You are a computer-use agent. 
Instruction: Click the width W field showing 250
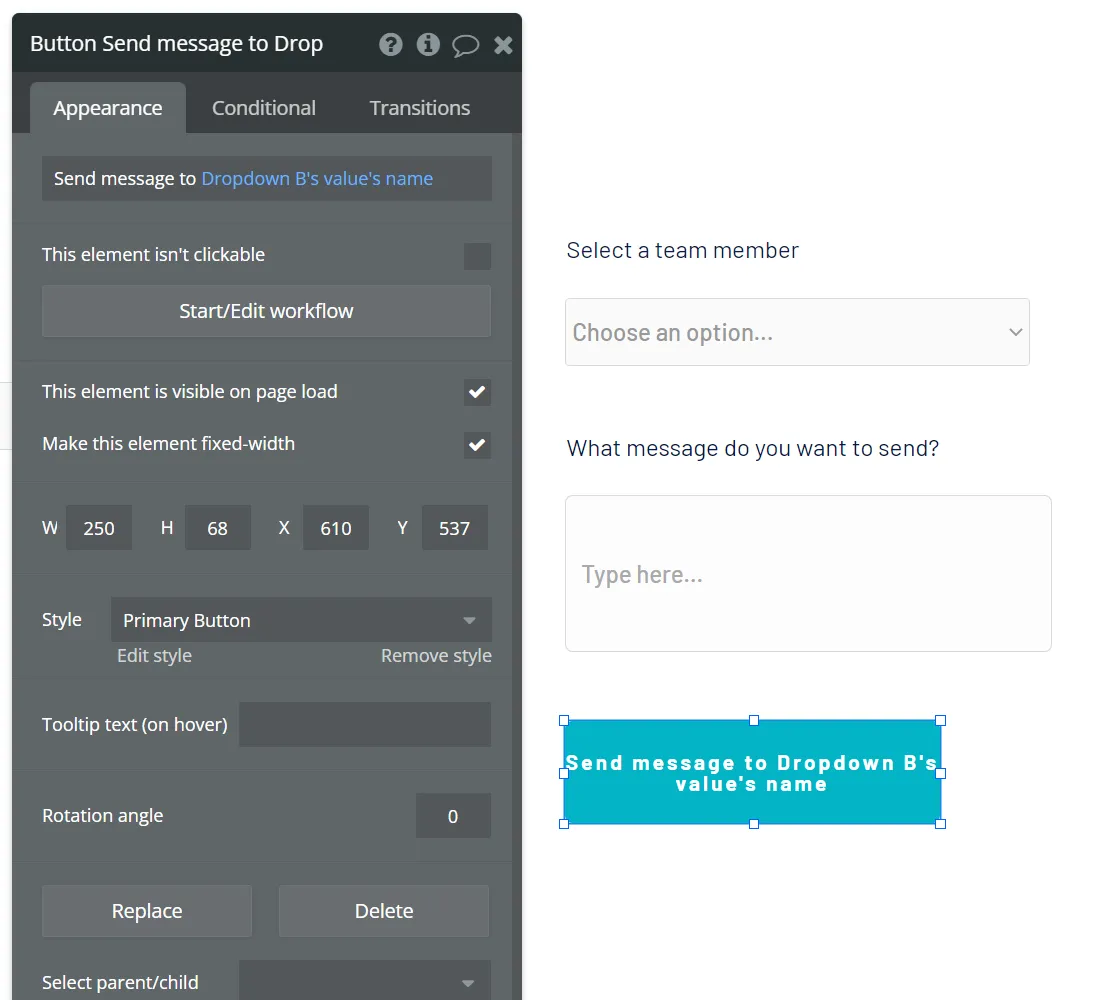point(99,528)
